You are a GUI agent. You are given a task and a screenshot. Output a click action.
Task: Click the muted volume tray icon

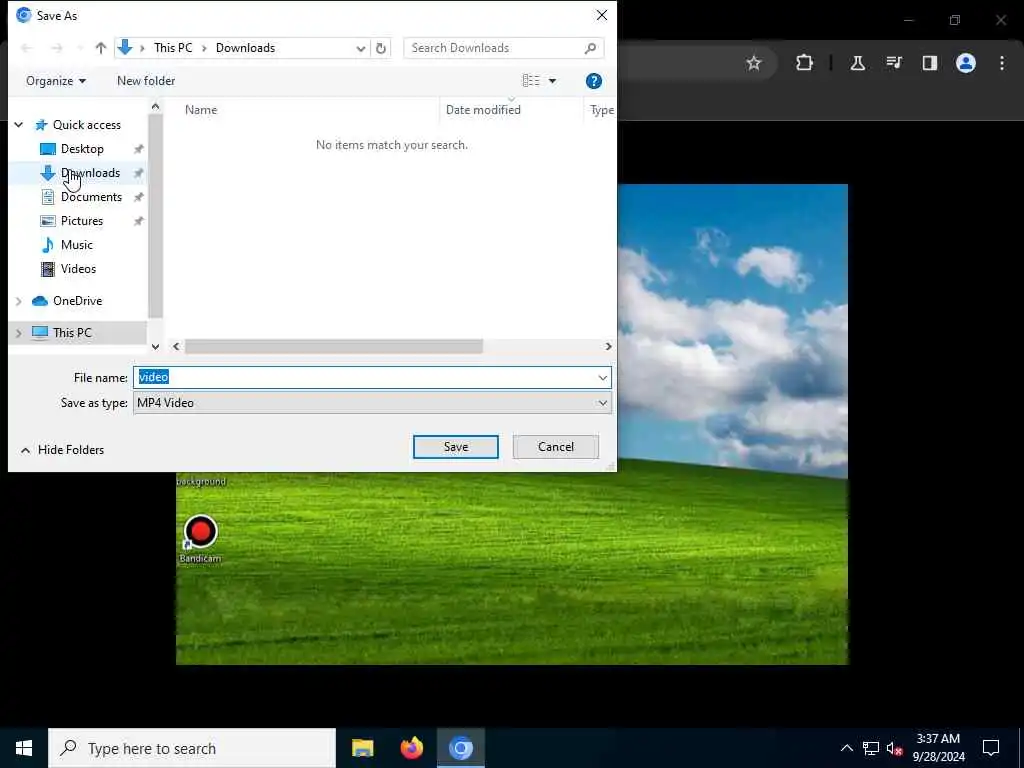tap(895, 748)
